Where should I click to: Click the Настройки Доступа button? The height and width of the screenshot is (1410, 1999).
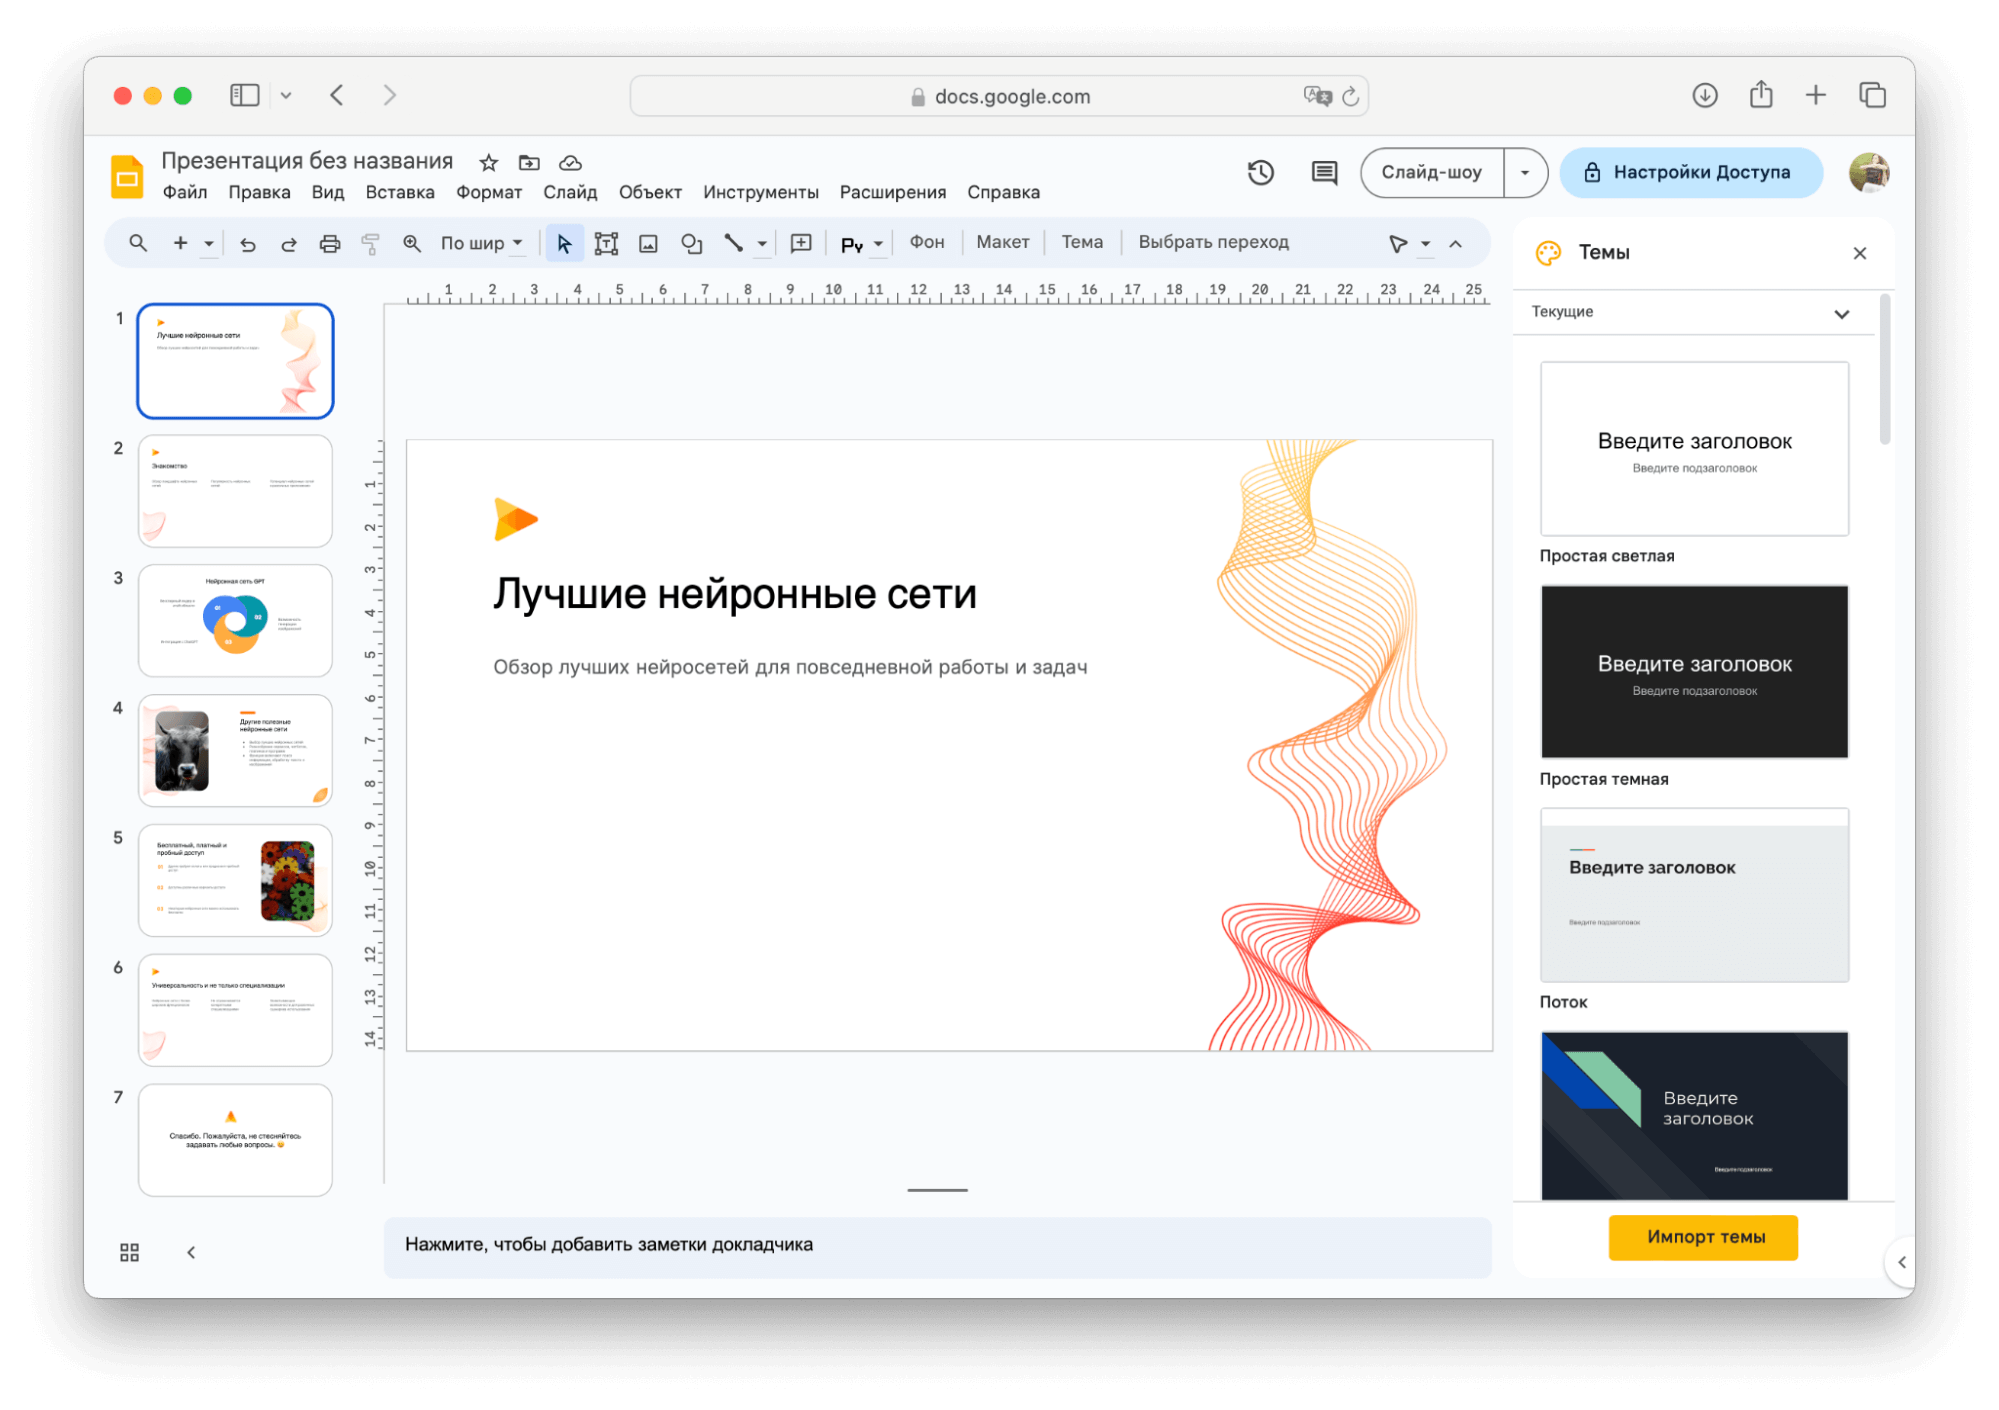coord(1690,172)
